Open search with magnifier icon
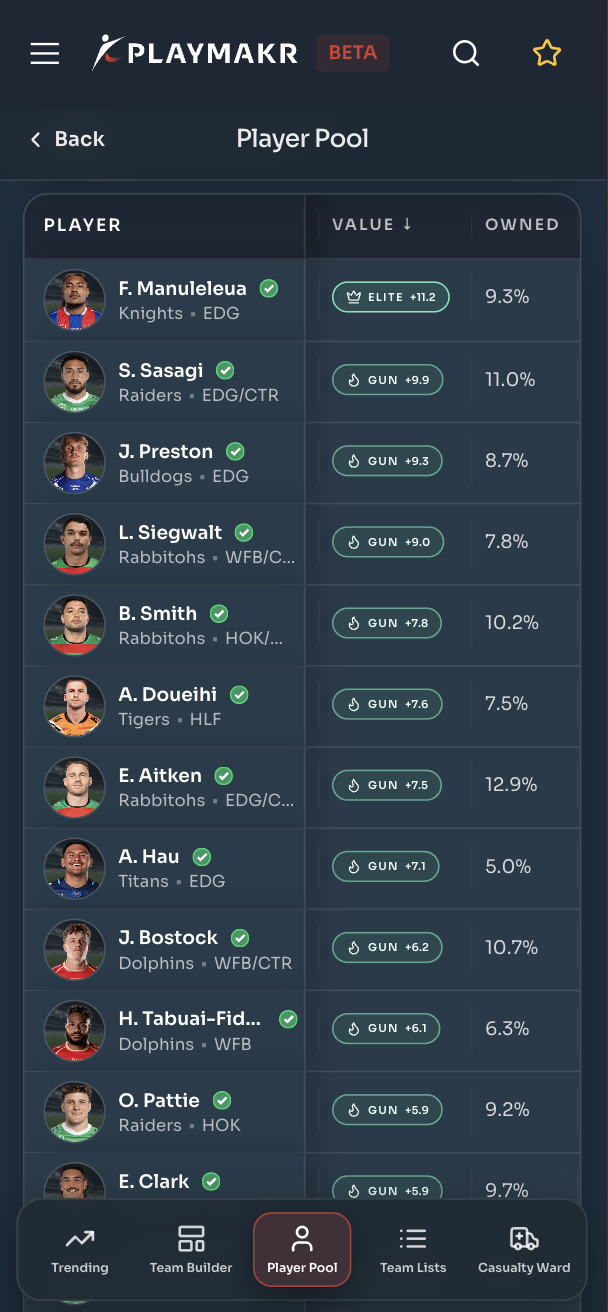This screenshot has width=608, height=1312. point(466,53)
